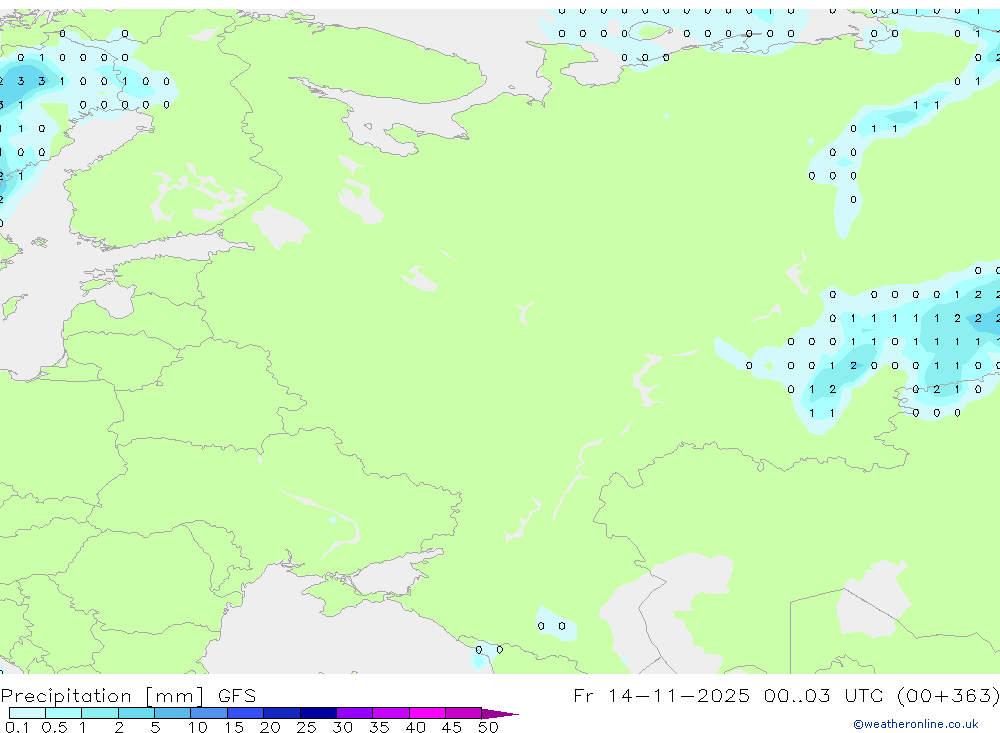The height and width of the screenshot is (733, 1000).
Task: Select the 5–10 mm legend swatch
Action: [x=173, y=713]
